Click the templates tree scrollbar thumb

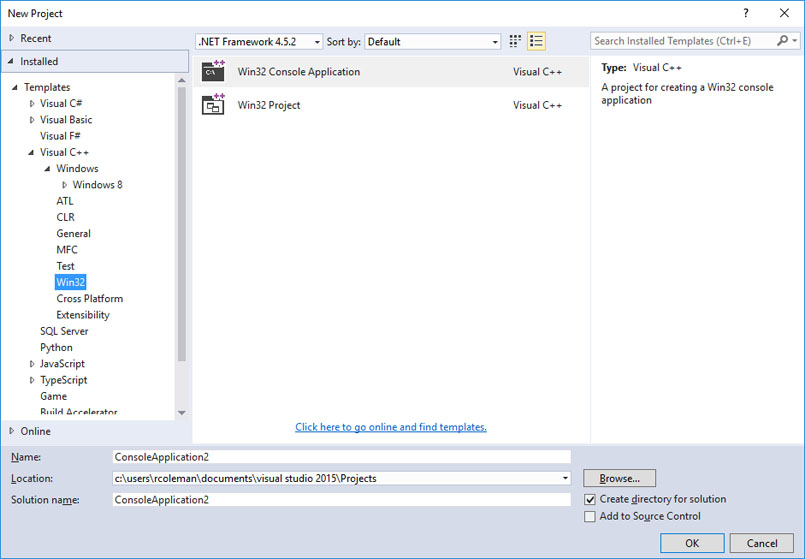[182, 224]
